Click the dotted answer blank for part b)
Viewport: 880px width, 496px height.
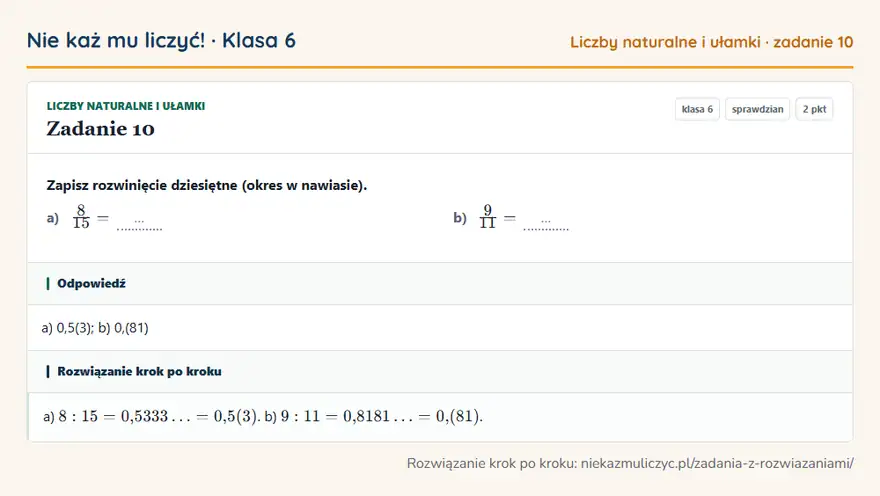click(x=546, y=223)
